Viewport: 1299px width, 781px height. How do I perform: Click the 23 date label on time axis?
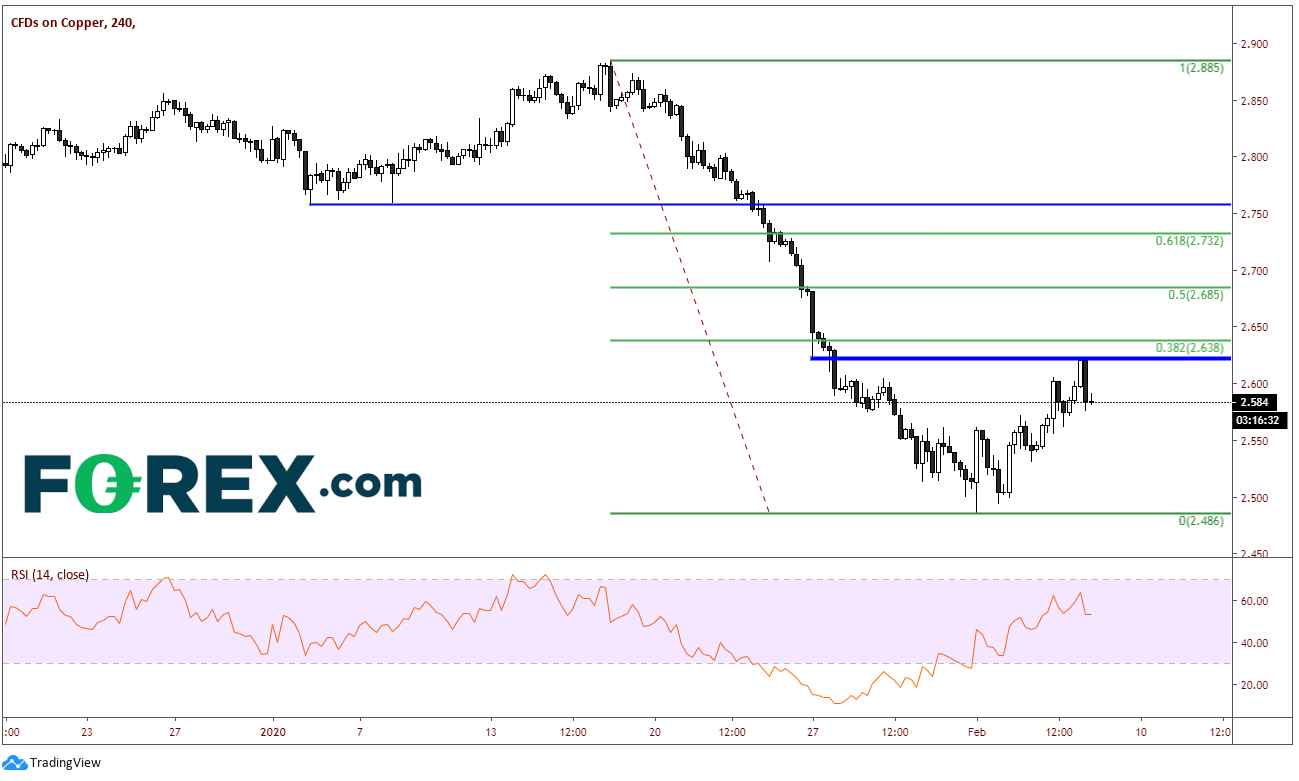[x=86, y=731]
